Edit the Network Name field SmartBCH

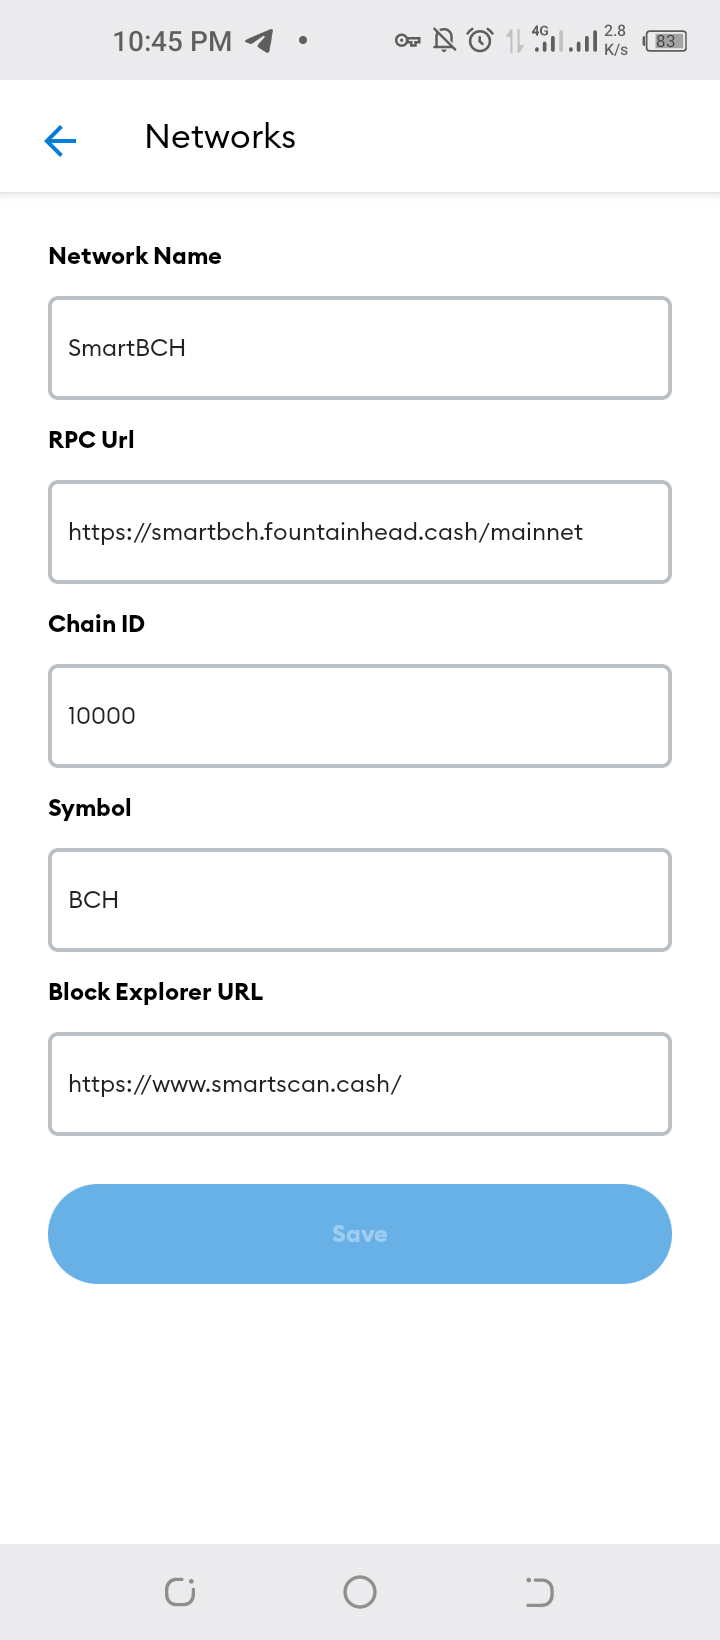pos(360,348)
